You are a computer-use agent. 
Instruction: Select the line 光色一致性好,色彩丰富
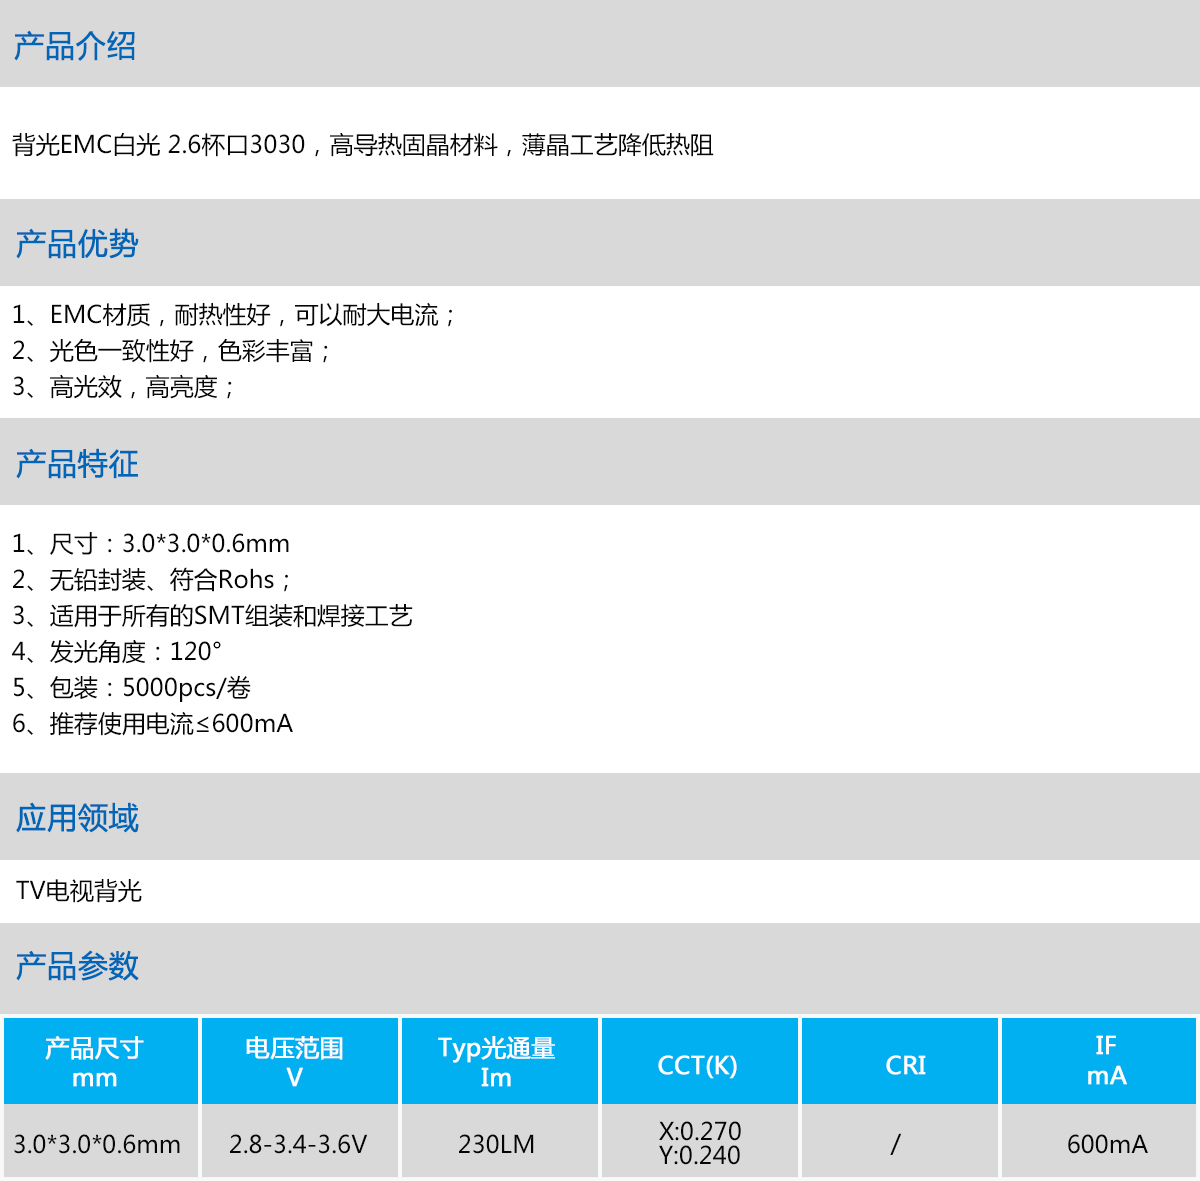pyautogui.click(x=171, y=351)
